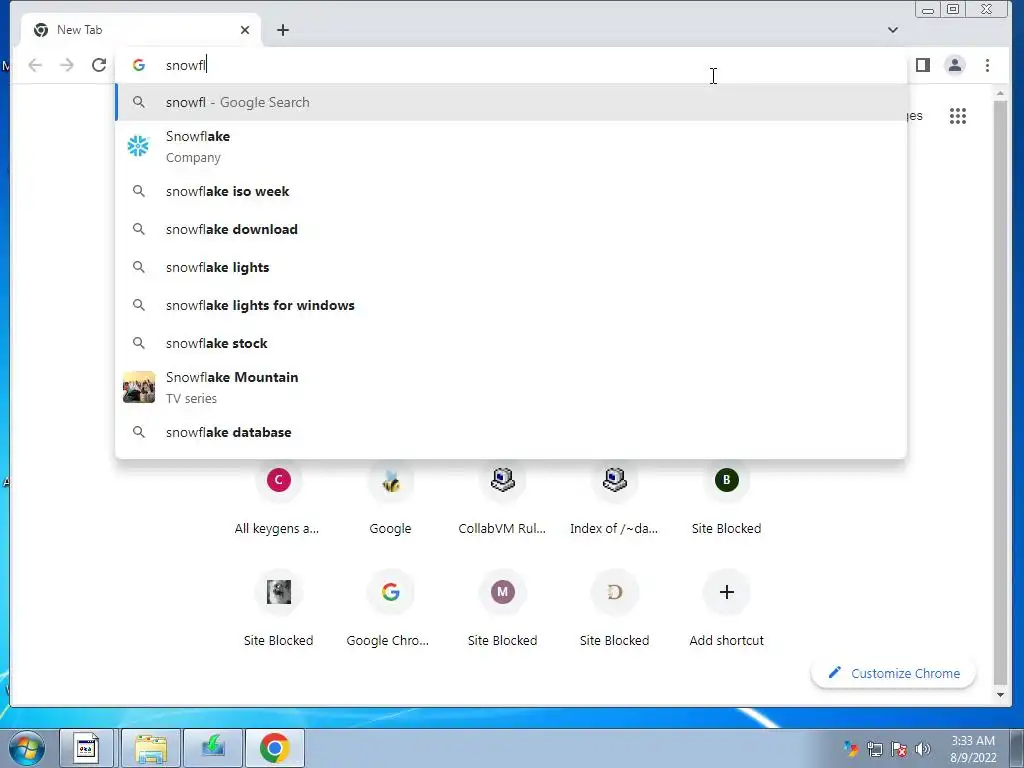Click the network tray icon
The image size is (1024, 768).
[x=874, y=749]
